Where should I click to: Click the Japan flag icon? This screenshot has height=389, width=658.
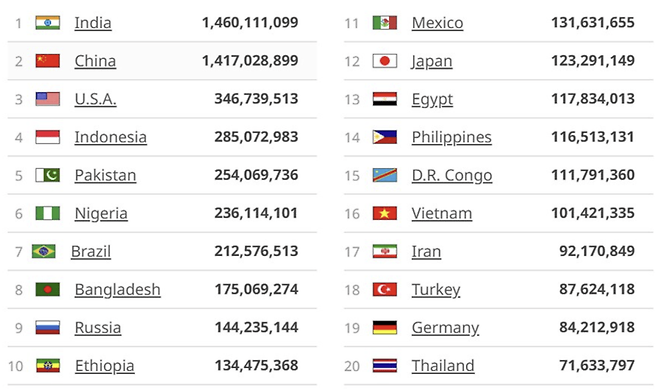pos(385,61)
